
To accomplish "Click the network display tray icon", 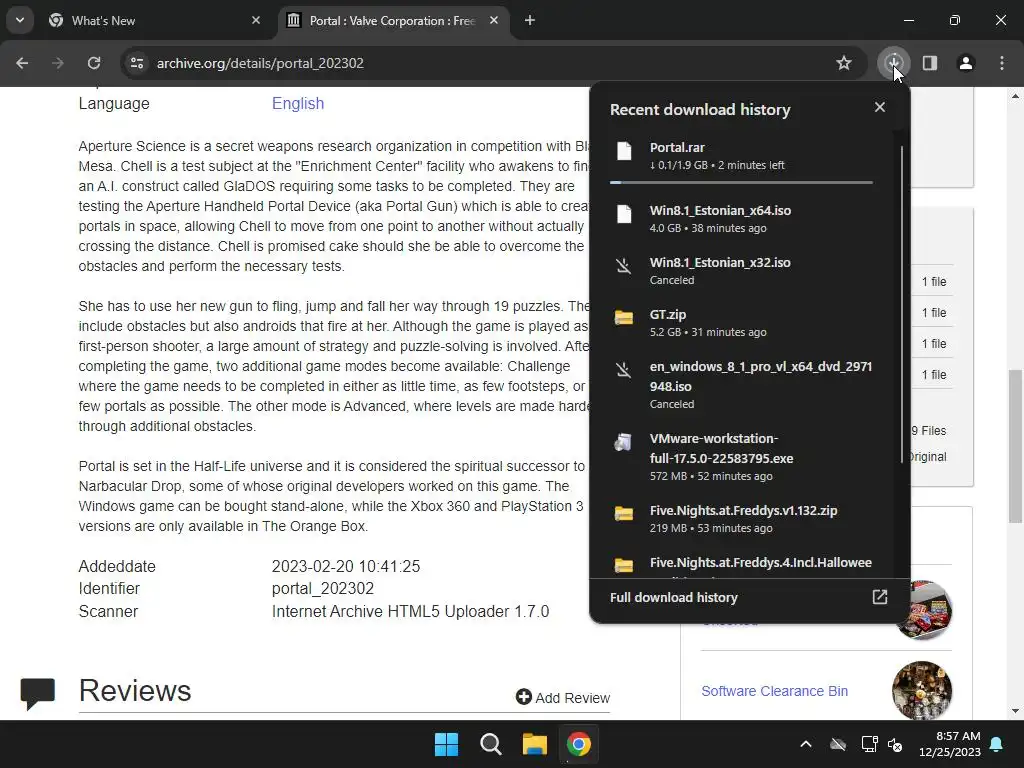I will 869,744.
